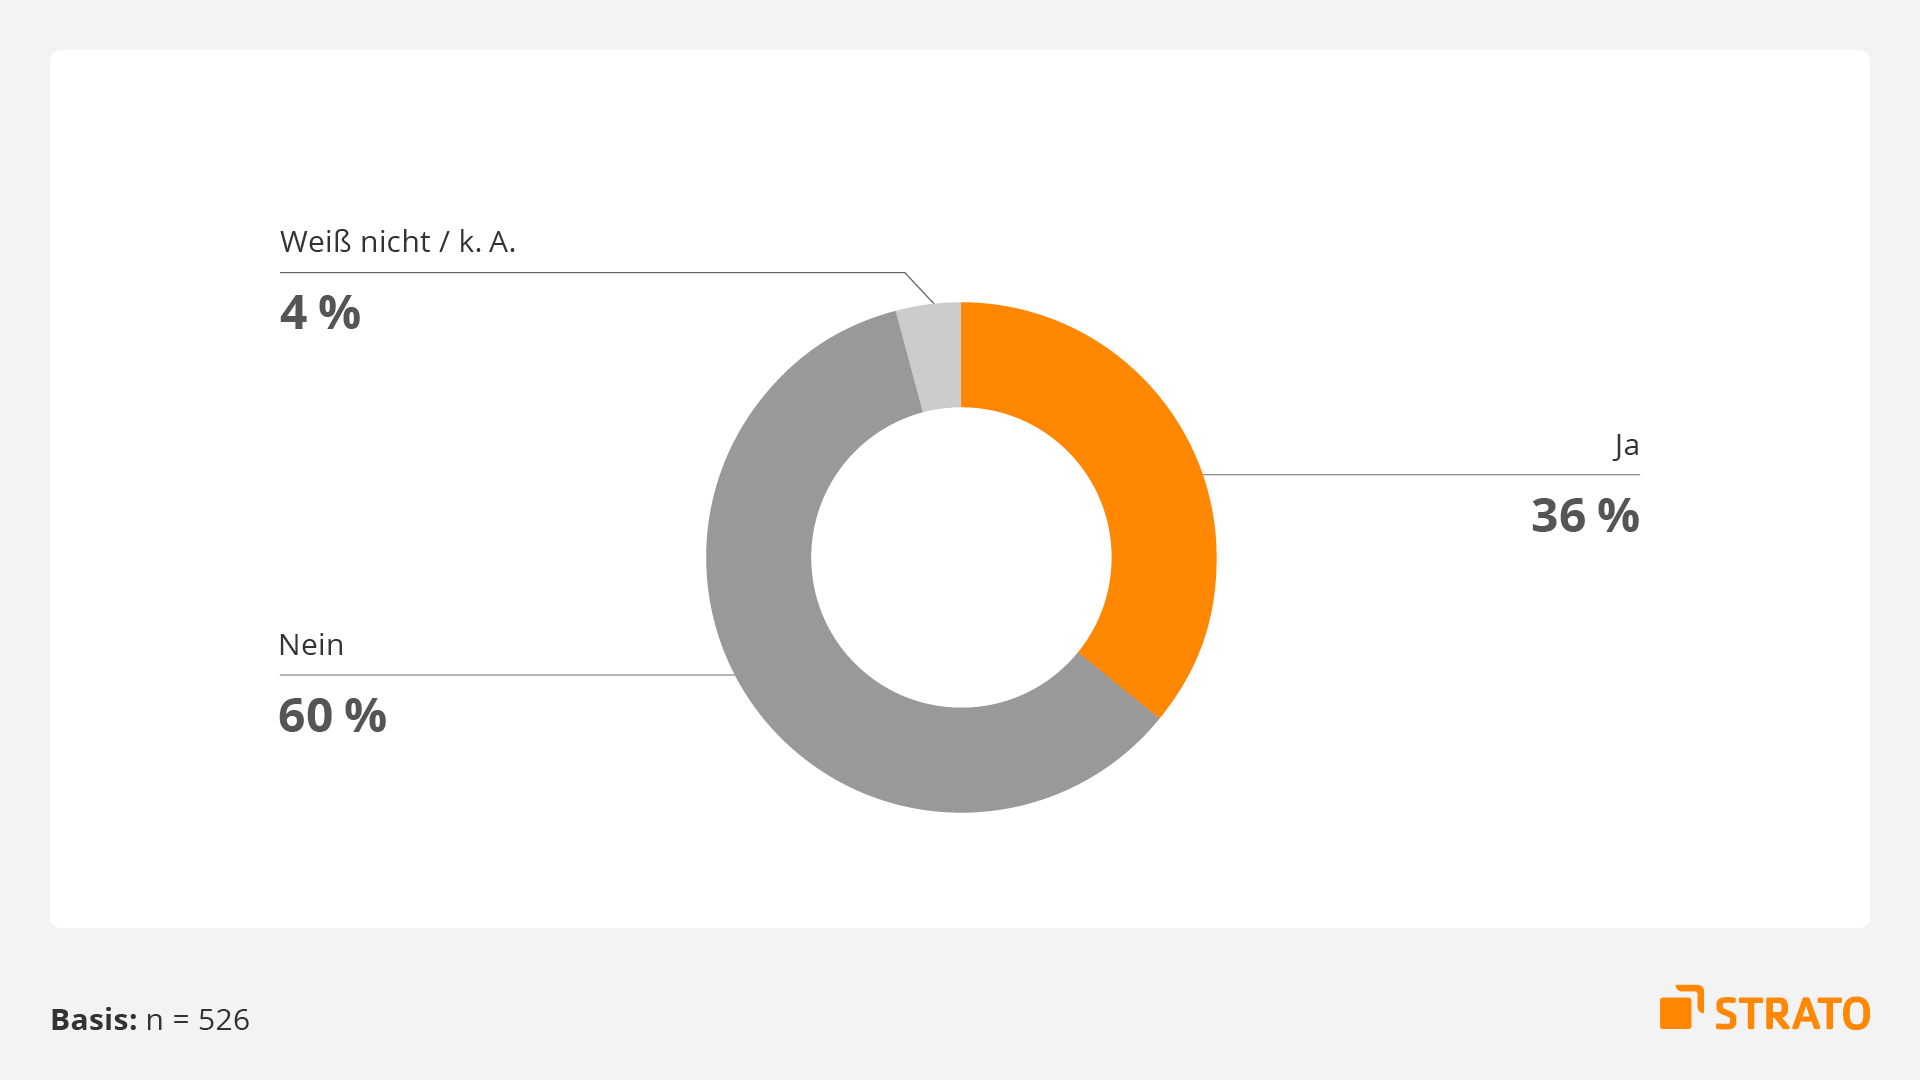Click the percent sign beside 60
Screen dimensions: 1920x1080
coord(365,716)
